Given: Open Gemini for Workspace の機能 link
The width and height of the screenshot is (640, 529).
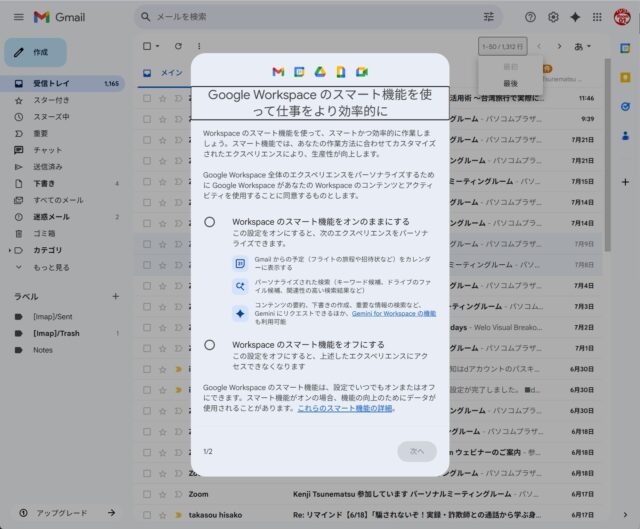Looking at the screenshot, I should coord(394,313).
